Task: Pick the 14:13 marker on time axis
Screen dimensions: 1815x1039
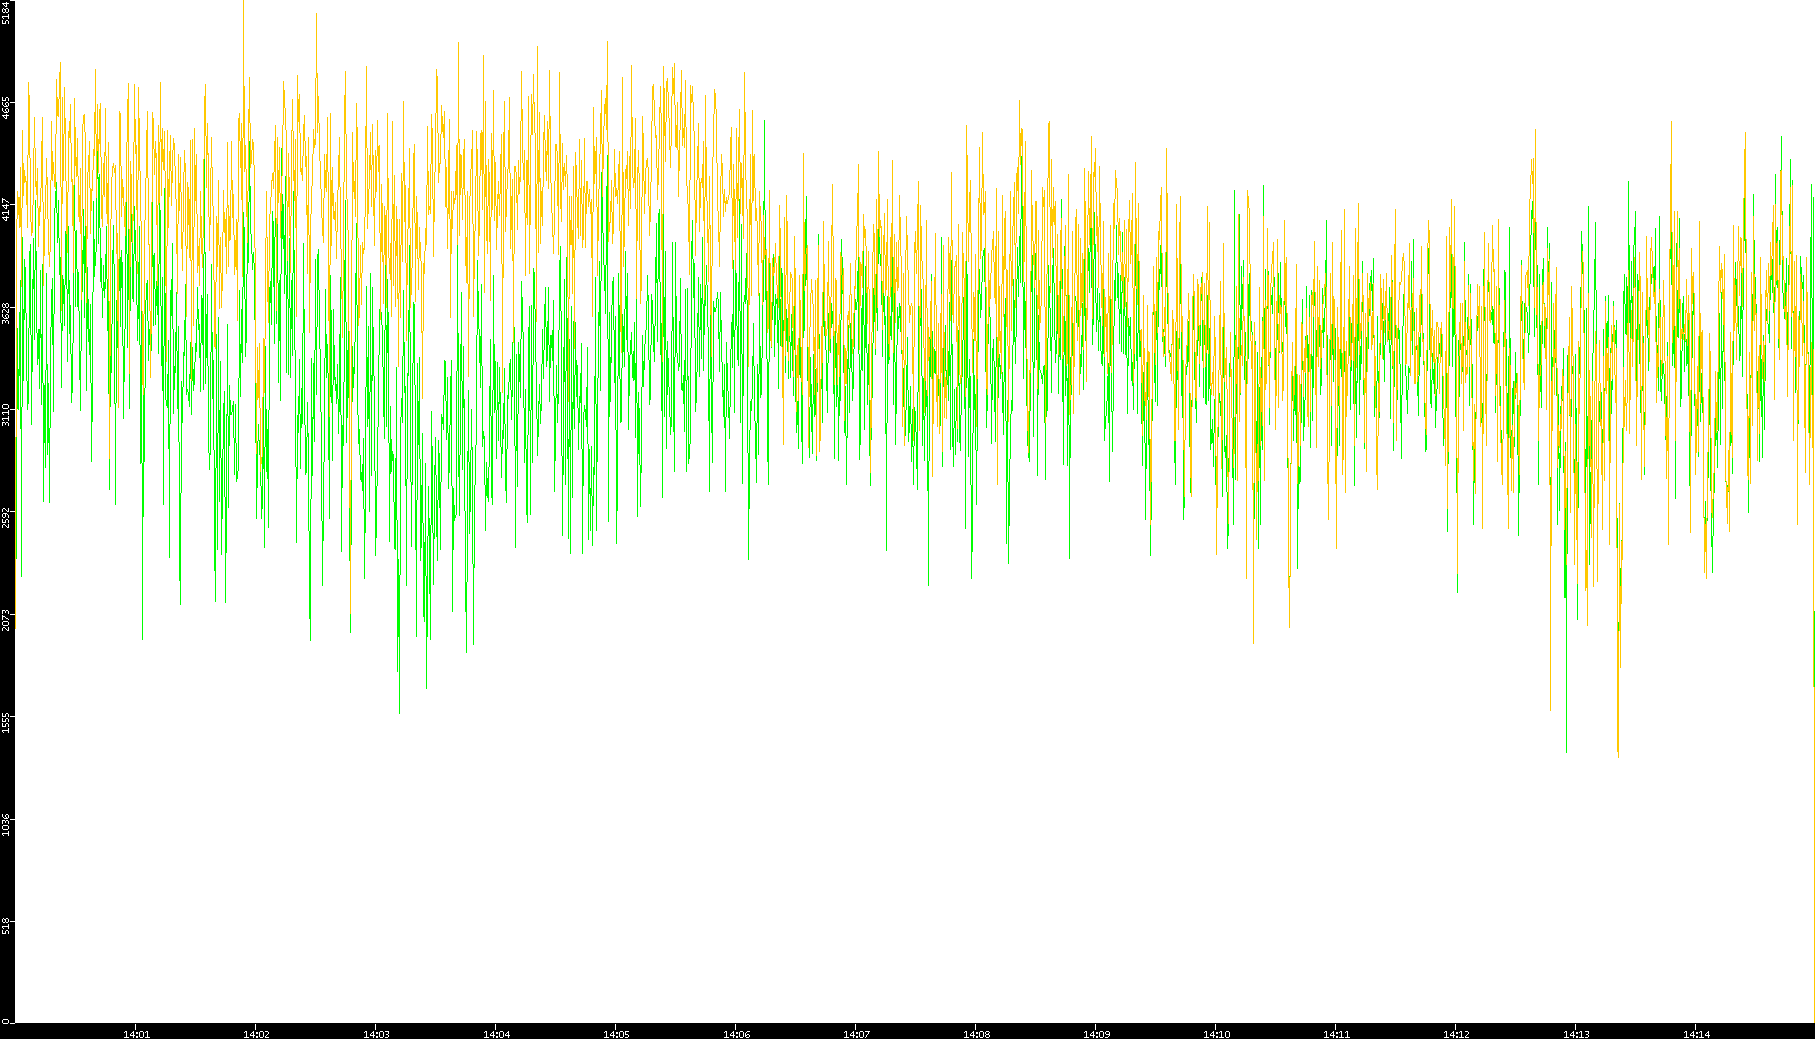Action: (x=1576, y=1034)
